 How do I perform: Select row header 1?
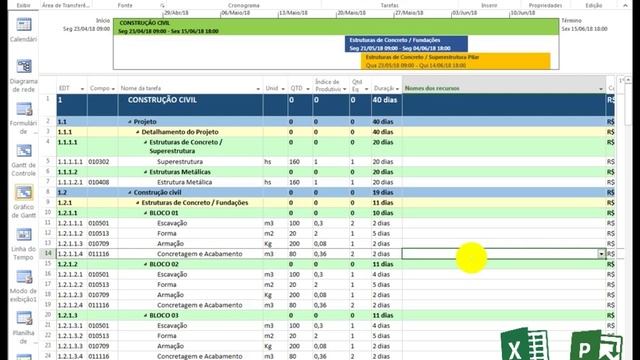coord(48,105)
